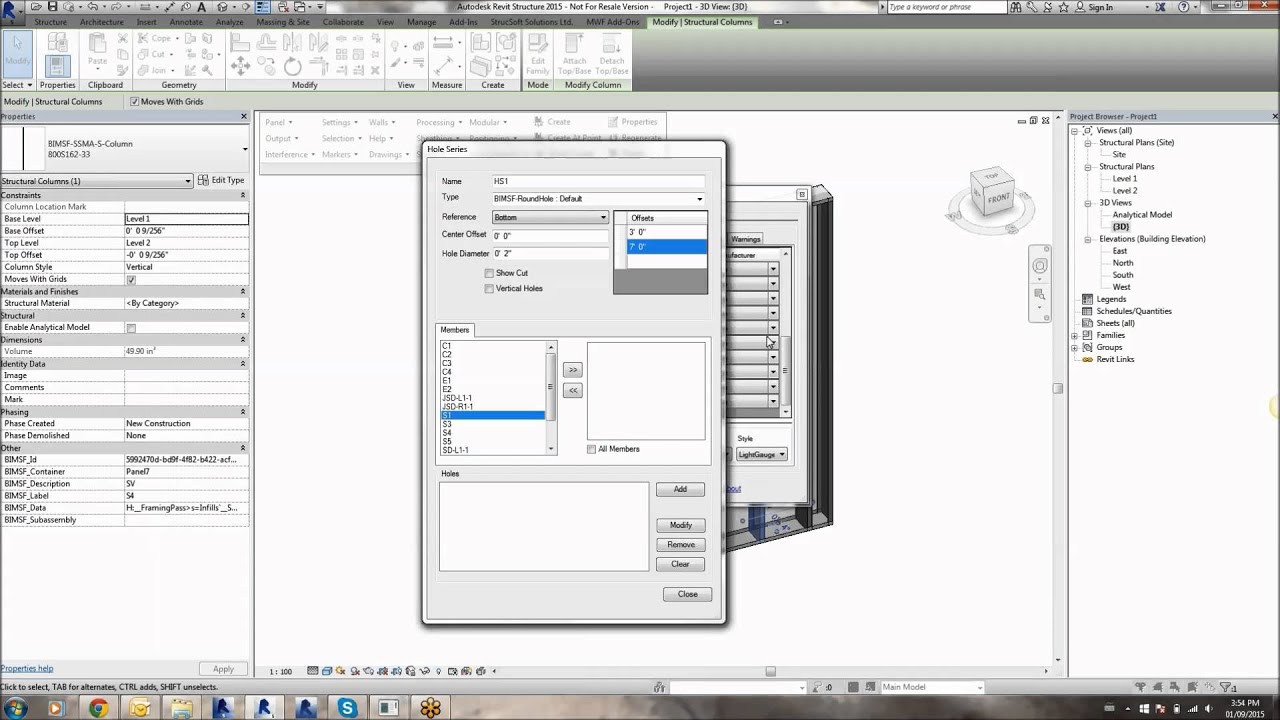Expand the Families node in Project Browser
The width and height of the screenshot is (1280, 720).
[1075, 335]
